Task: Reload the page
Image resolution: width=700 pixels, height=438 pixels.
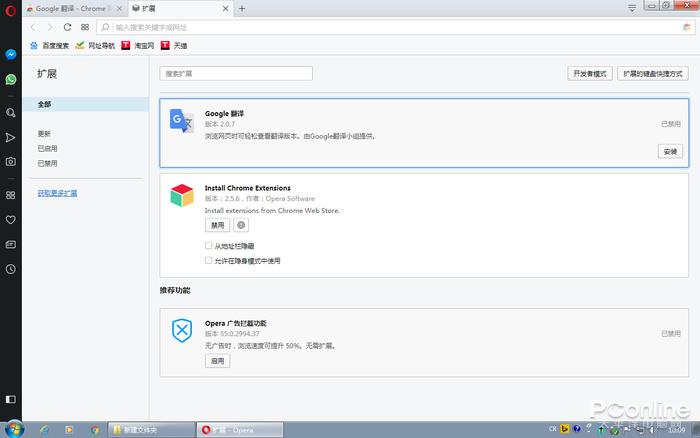Action: pos(67,27)
